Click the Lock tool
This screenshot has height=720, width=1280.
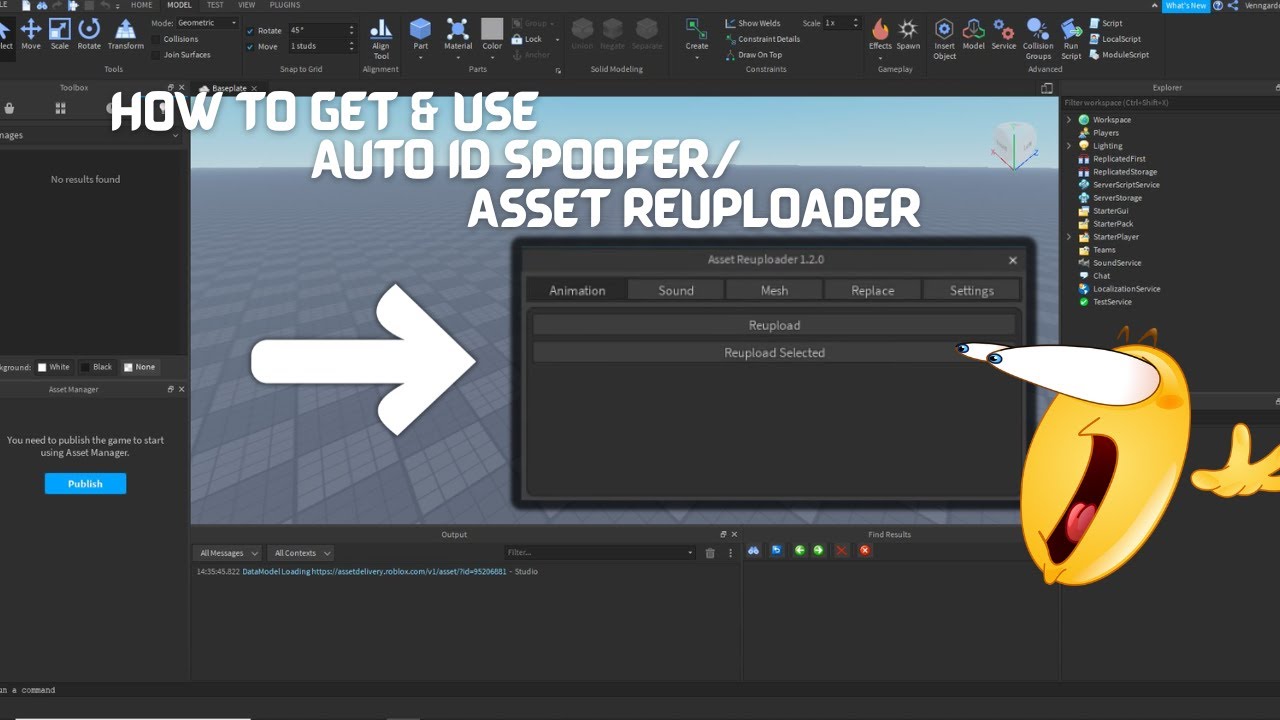[x=526, y=39]
